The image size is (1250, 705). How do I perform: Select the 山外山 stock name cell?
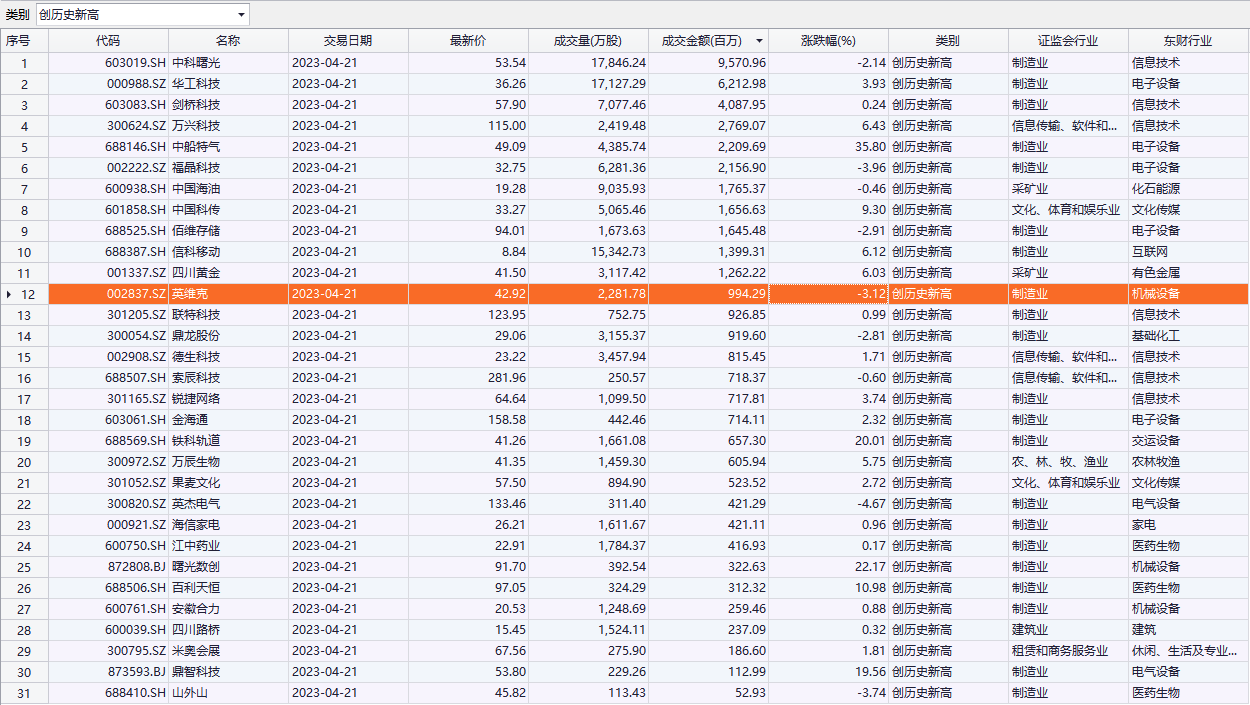(228, 693)
